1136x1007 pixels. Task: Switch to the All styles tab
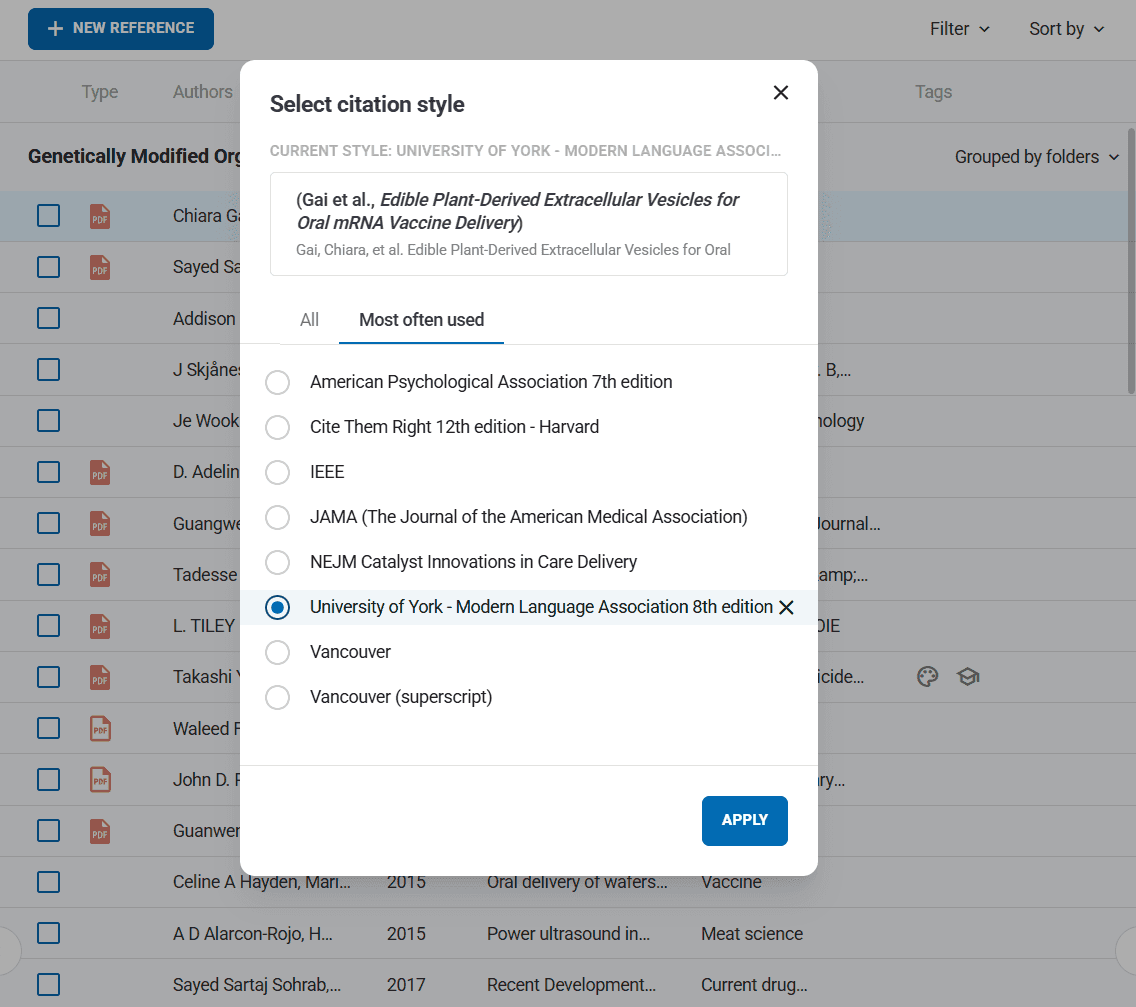(x=309, y=320)
